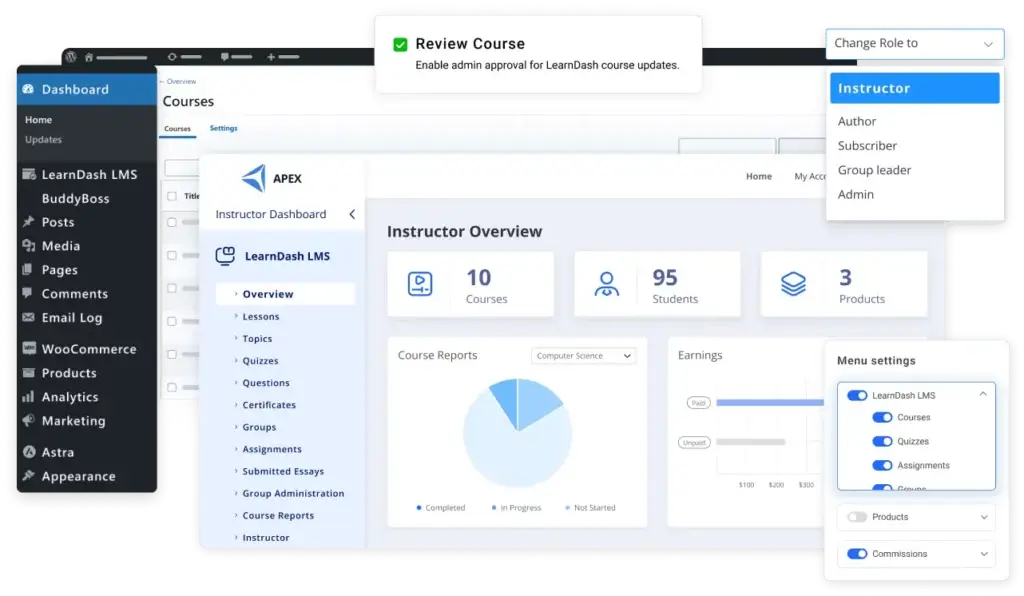The image size is (1024, 596).
Task: Click the LearnDash LMS icon in the WP sidebar
Action: point(28,174)
